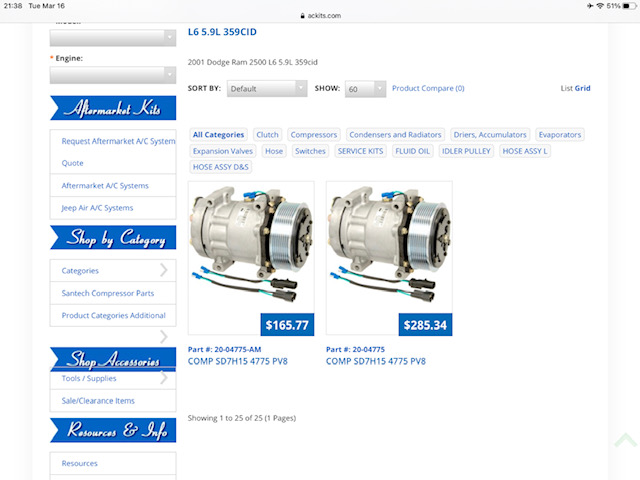The height and width of the screenshot is (480, 640).
Task: Open the Engine dropdown
Action: click(112, 74)
